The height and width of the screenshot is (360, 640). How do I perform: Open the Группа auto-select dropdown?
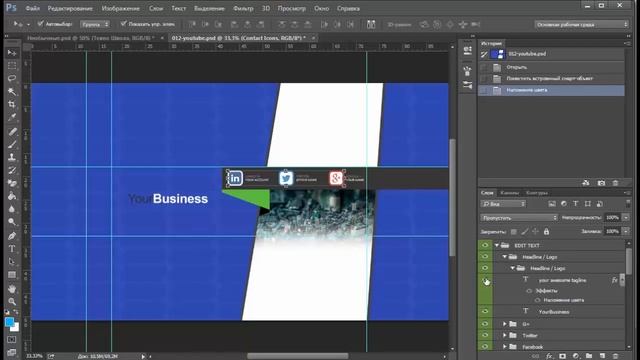tap(95, 24)
